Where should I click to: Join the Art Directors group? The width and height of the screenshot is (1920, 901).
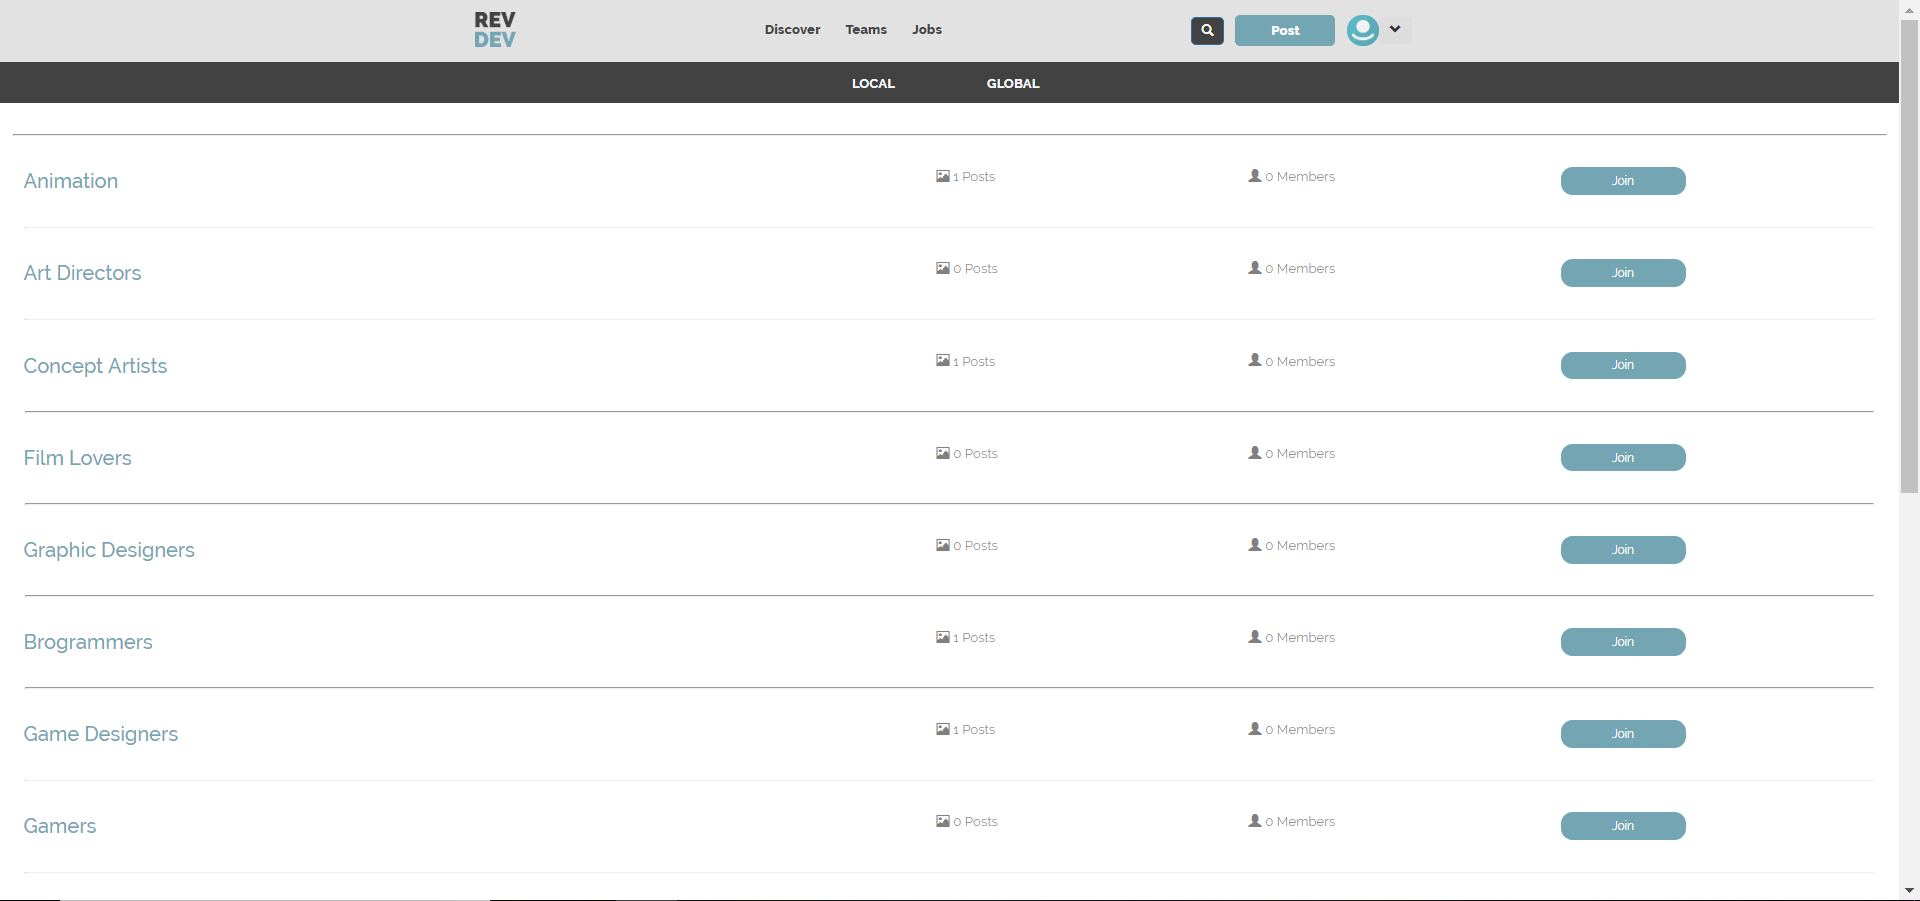pos(1623,273)
